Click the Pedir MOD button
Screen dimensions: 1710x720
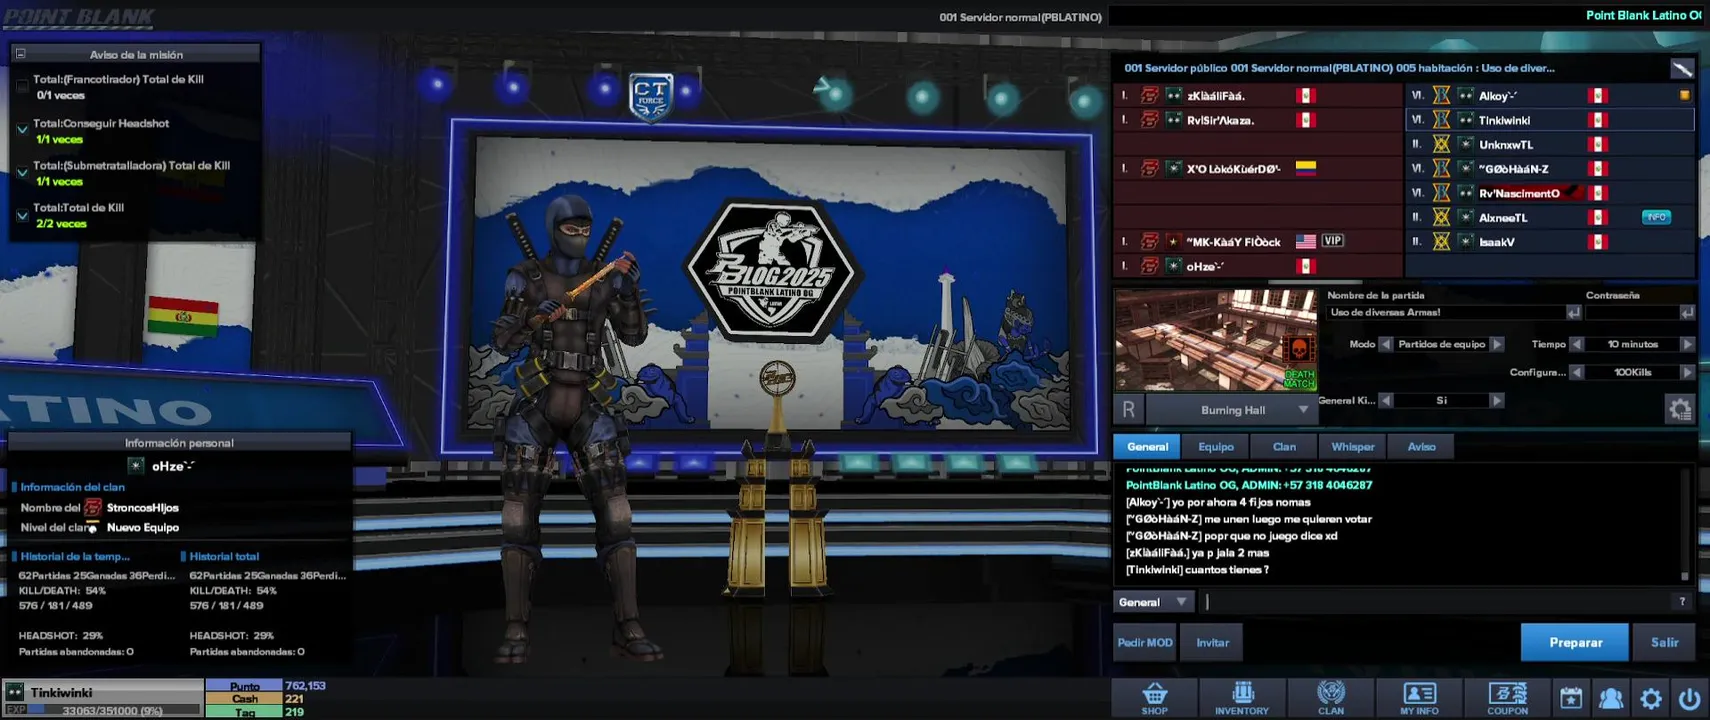pos(1145,642)
